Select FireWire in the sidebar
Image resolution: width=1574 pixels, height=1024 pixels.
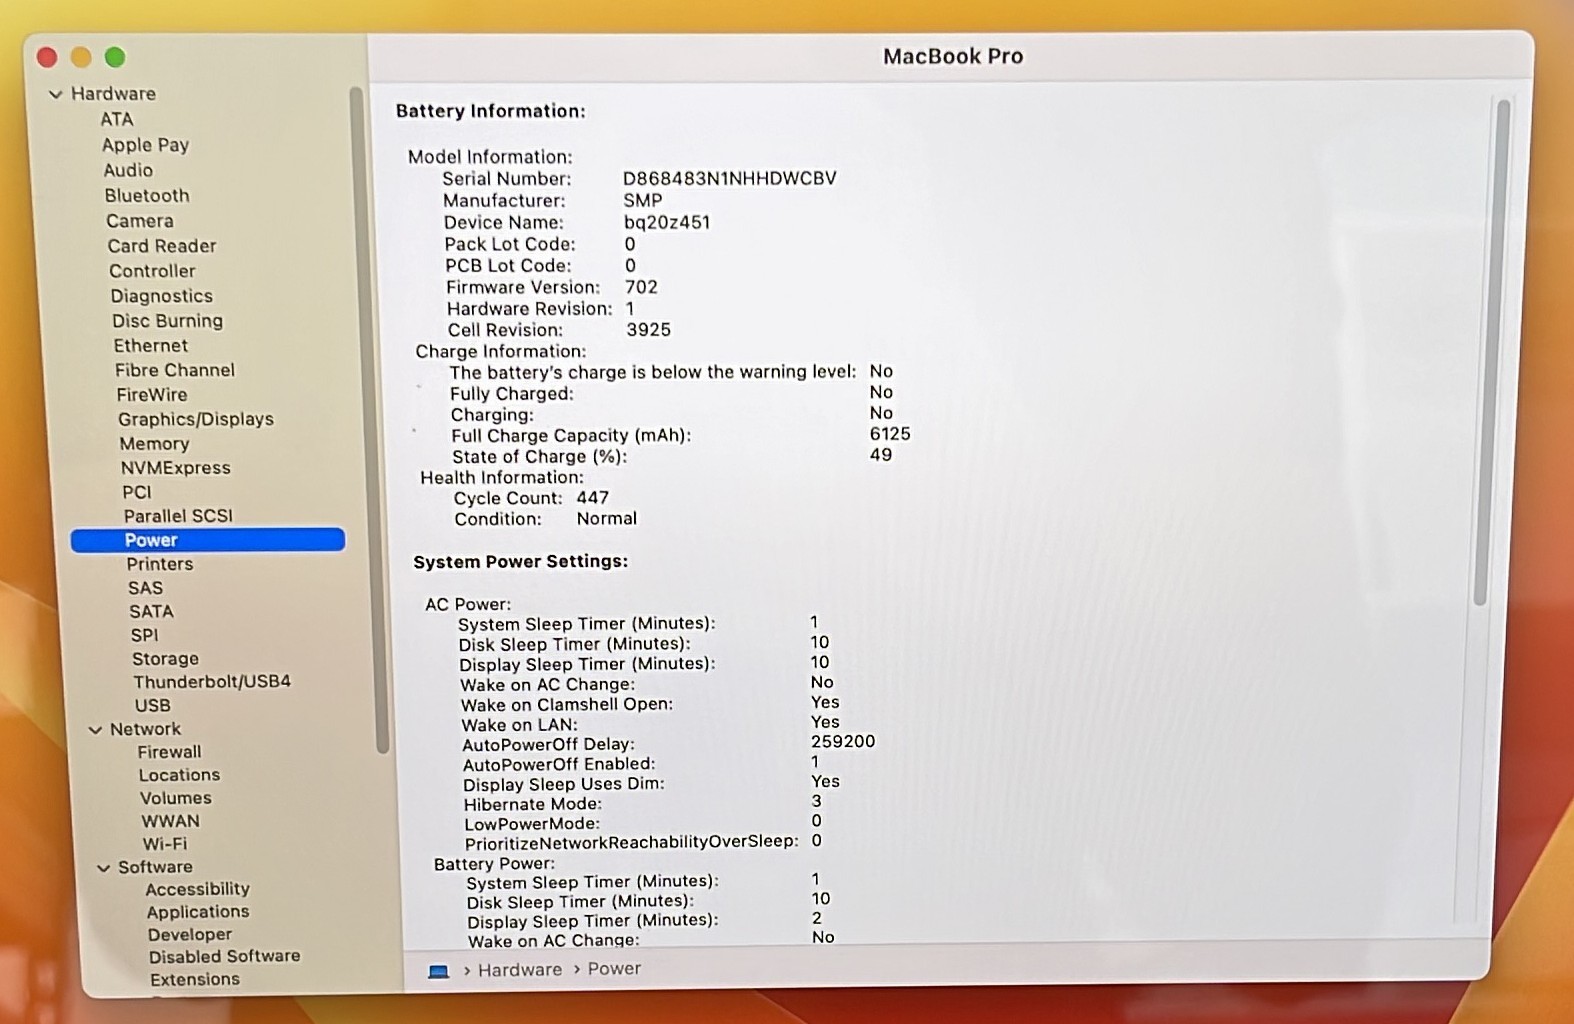point(151,395)
